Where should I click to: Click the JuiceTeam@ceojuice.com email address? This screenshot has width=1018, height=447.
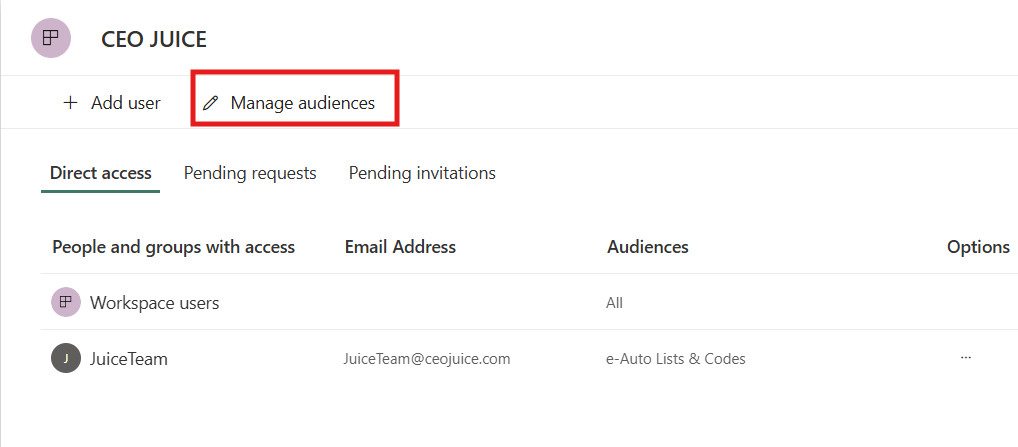click(427, 359)
